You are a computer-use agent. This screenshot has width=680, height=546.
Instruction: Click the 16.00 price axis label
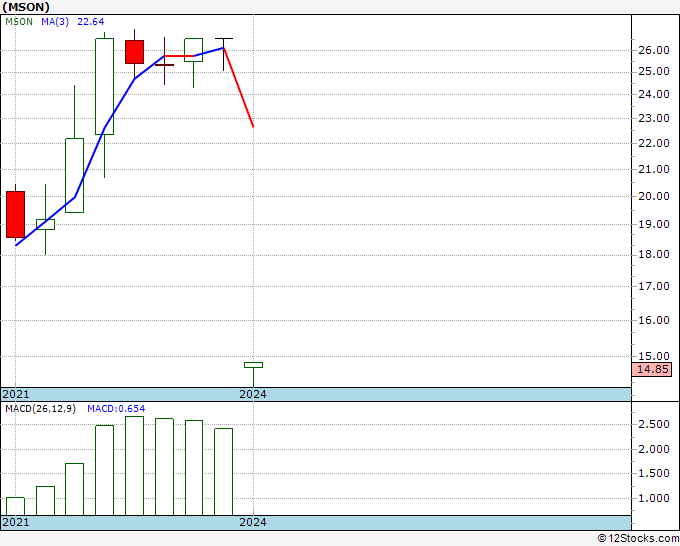pyautogui.click(x=654, y=320)
